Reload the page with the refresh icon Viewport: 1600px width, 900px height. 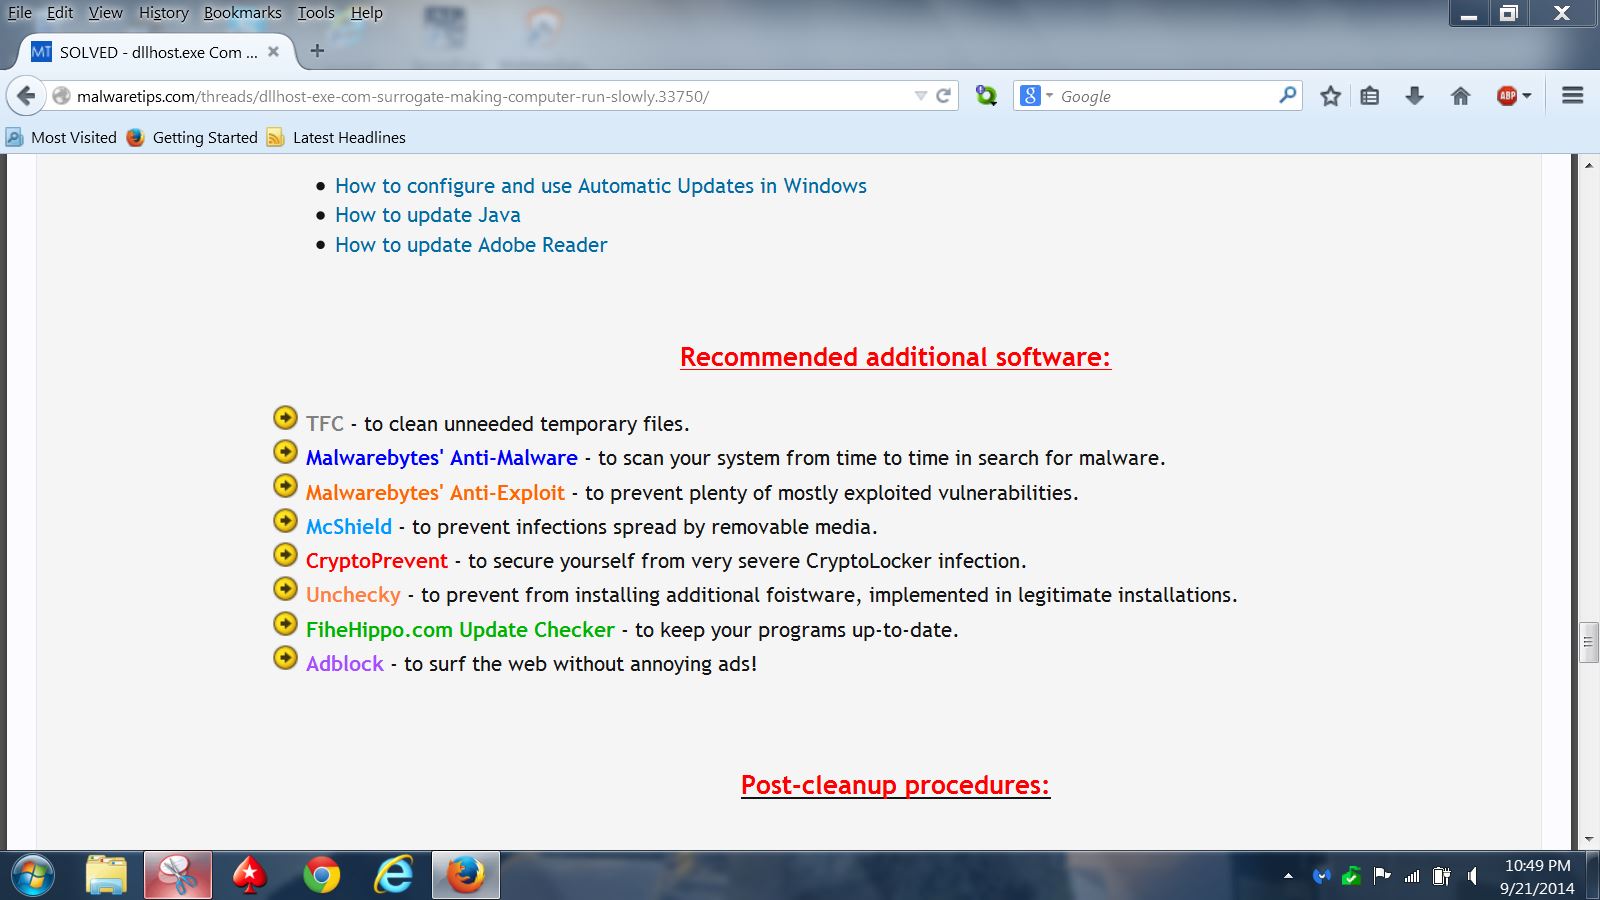[943, 96]
